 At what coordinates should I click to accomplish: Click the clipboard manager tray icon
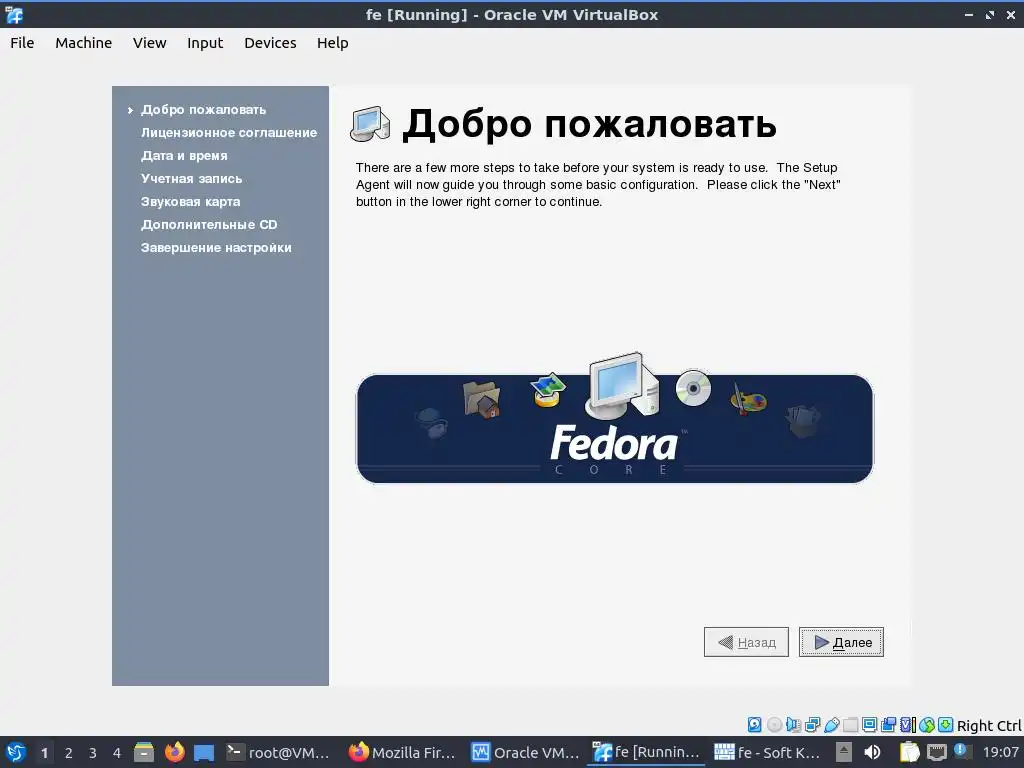point(909,752)
